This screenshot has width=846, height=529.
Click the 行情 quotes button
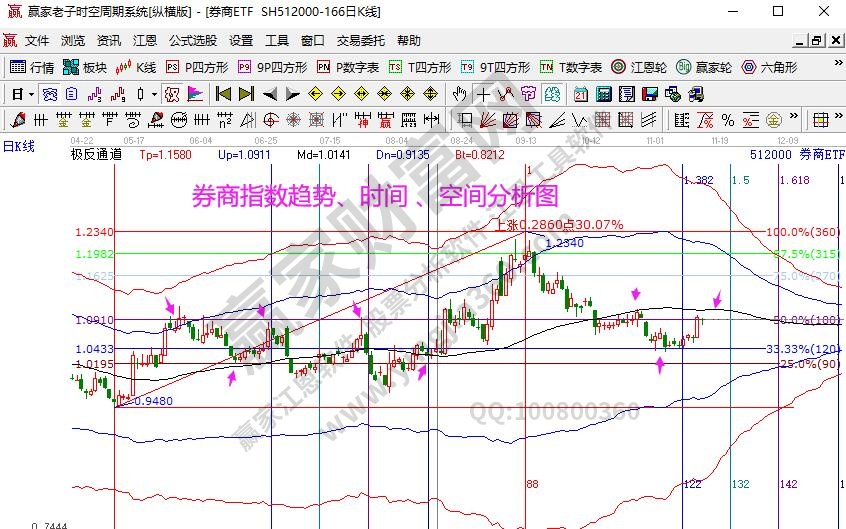[32, 68]
